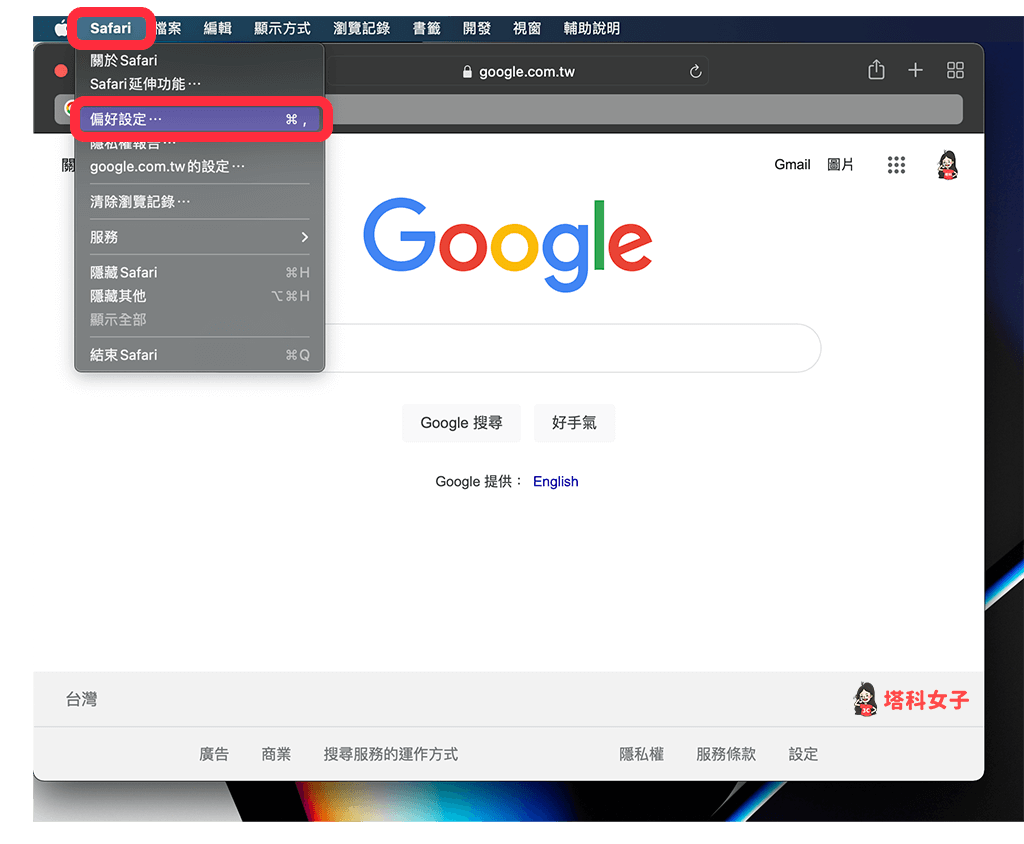Show tab overview grid icon

point(955,70)
